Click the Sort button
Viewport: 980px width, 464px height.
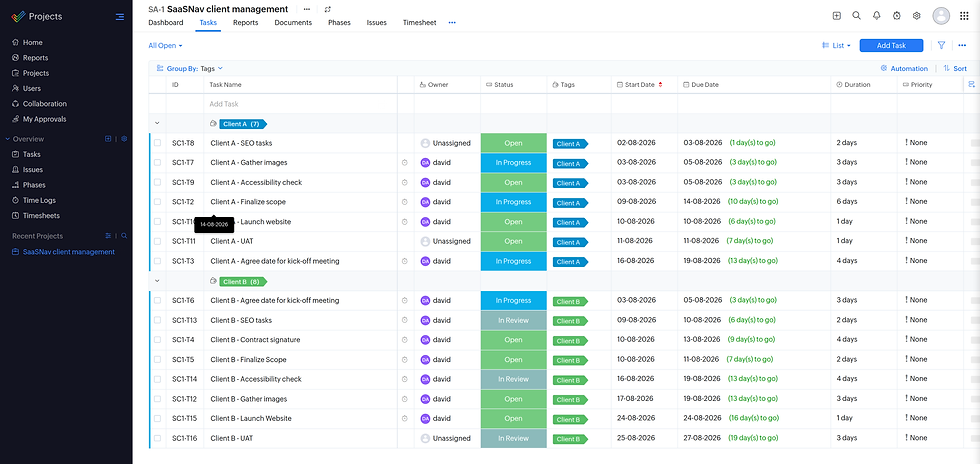point(955,69)
